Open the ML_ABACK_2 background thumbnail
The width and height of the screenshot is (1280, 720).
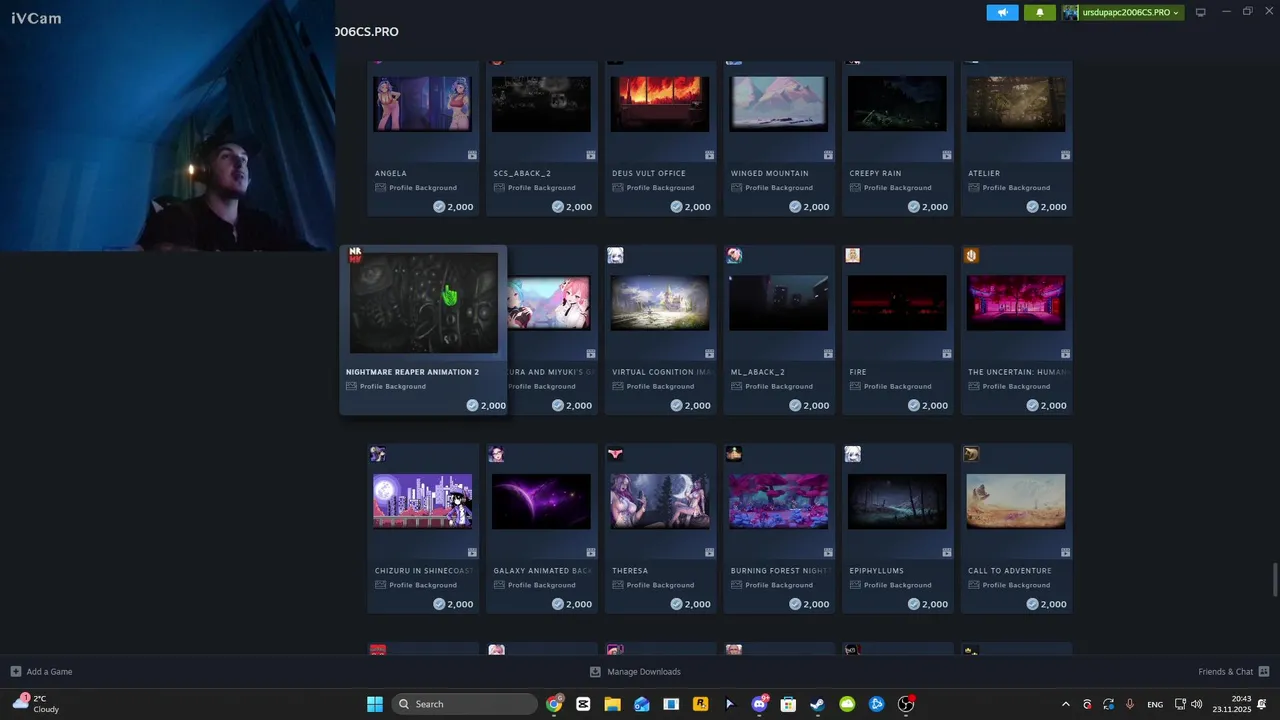(x=778, y=303)
